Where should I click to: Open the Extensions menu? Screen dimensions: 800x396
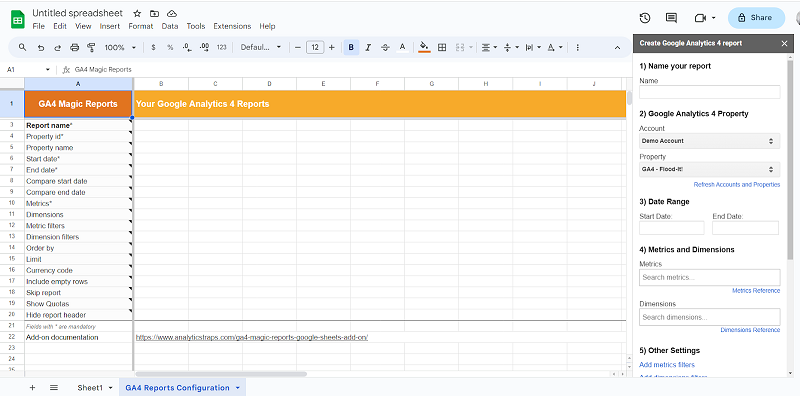[232, 26]
